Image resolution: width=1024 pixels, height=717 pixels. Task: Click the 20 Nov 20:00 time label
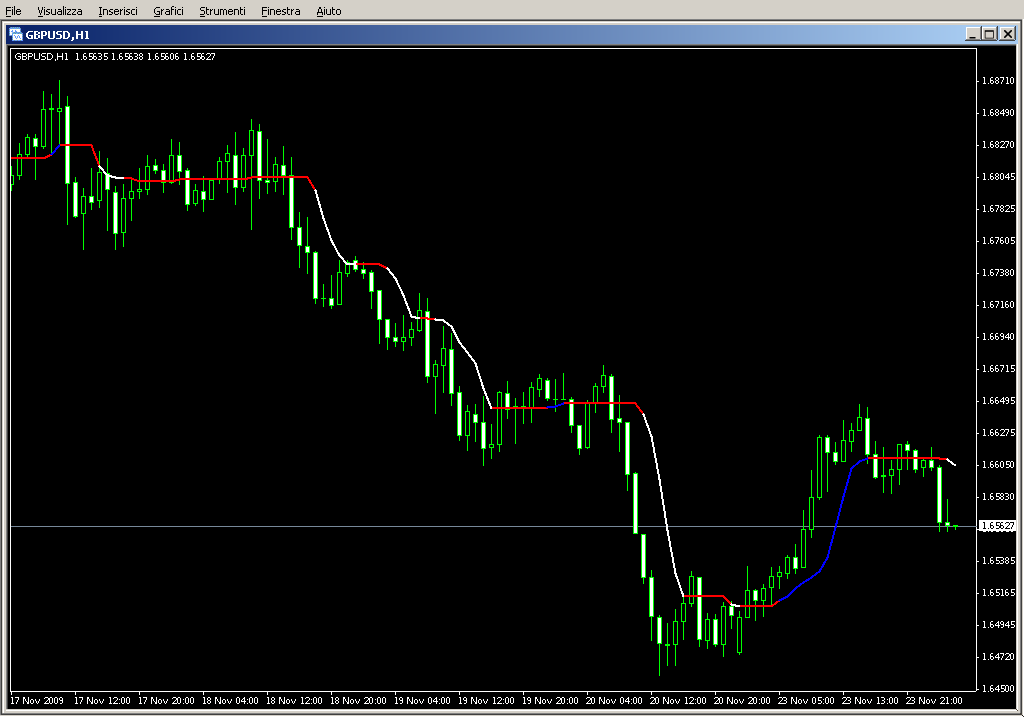point(742,701)
